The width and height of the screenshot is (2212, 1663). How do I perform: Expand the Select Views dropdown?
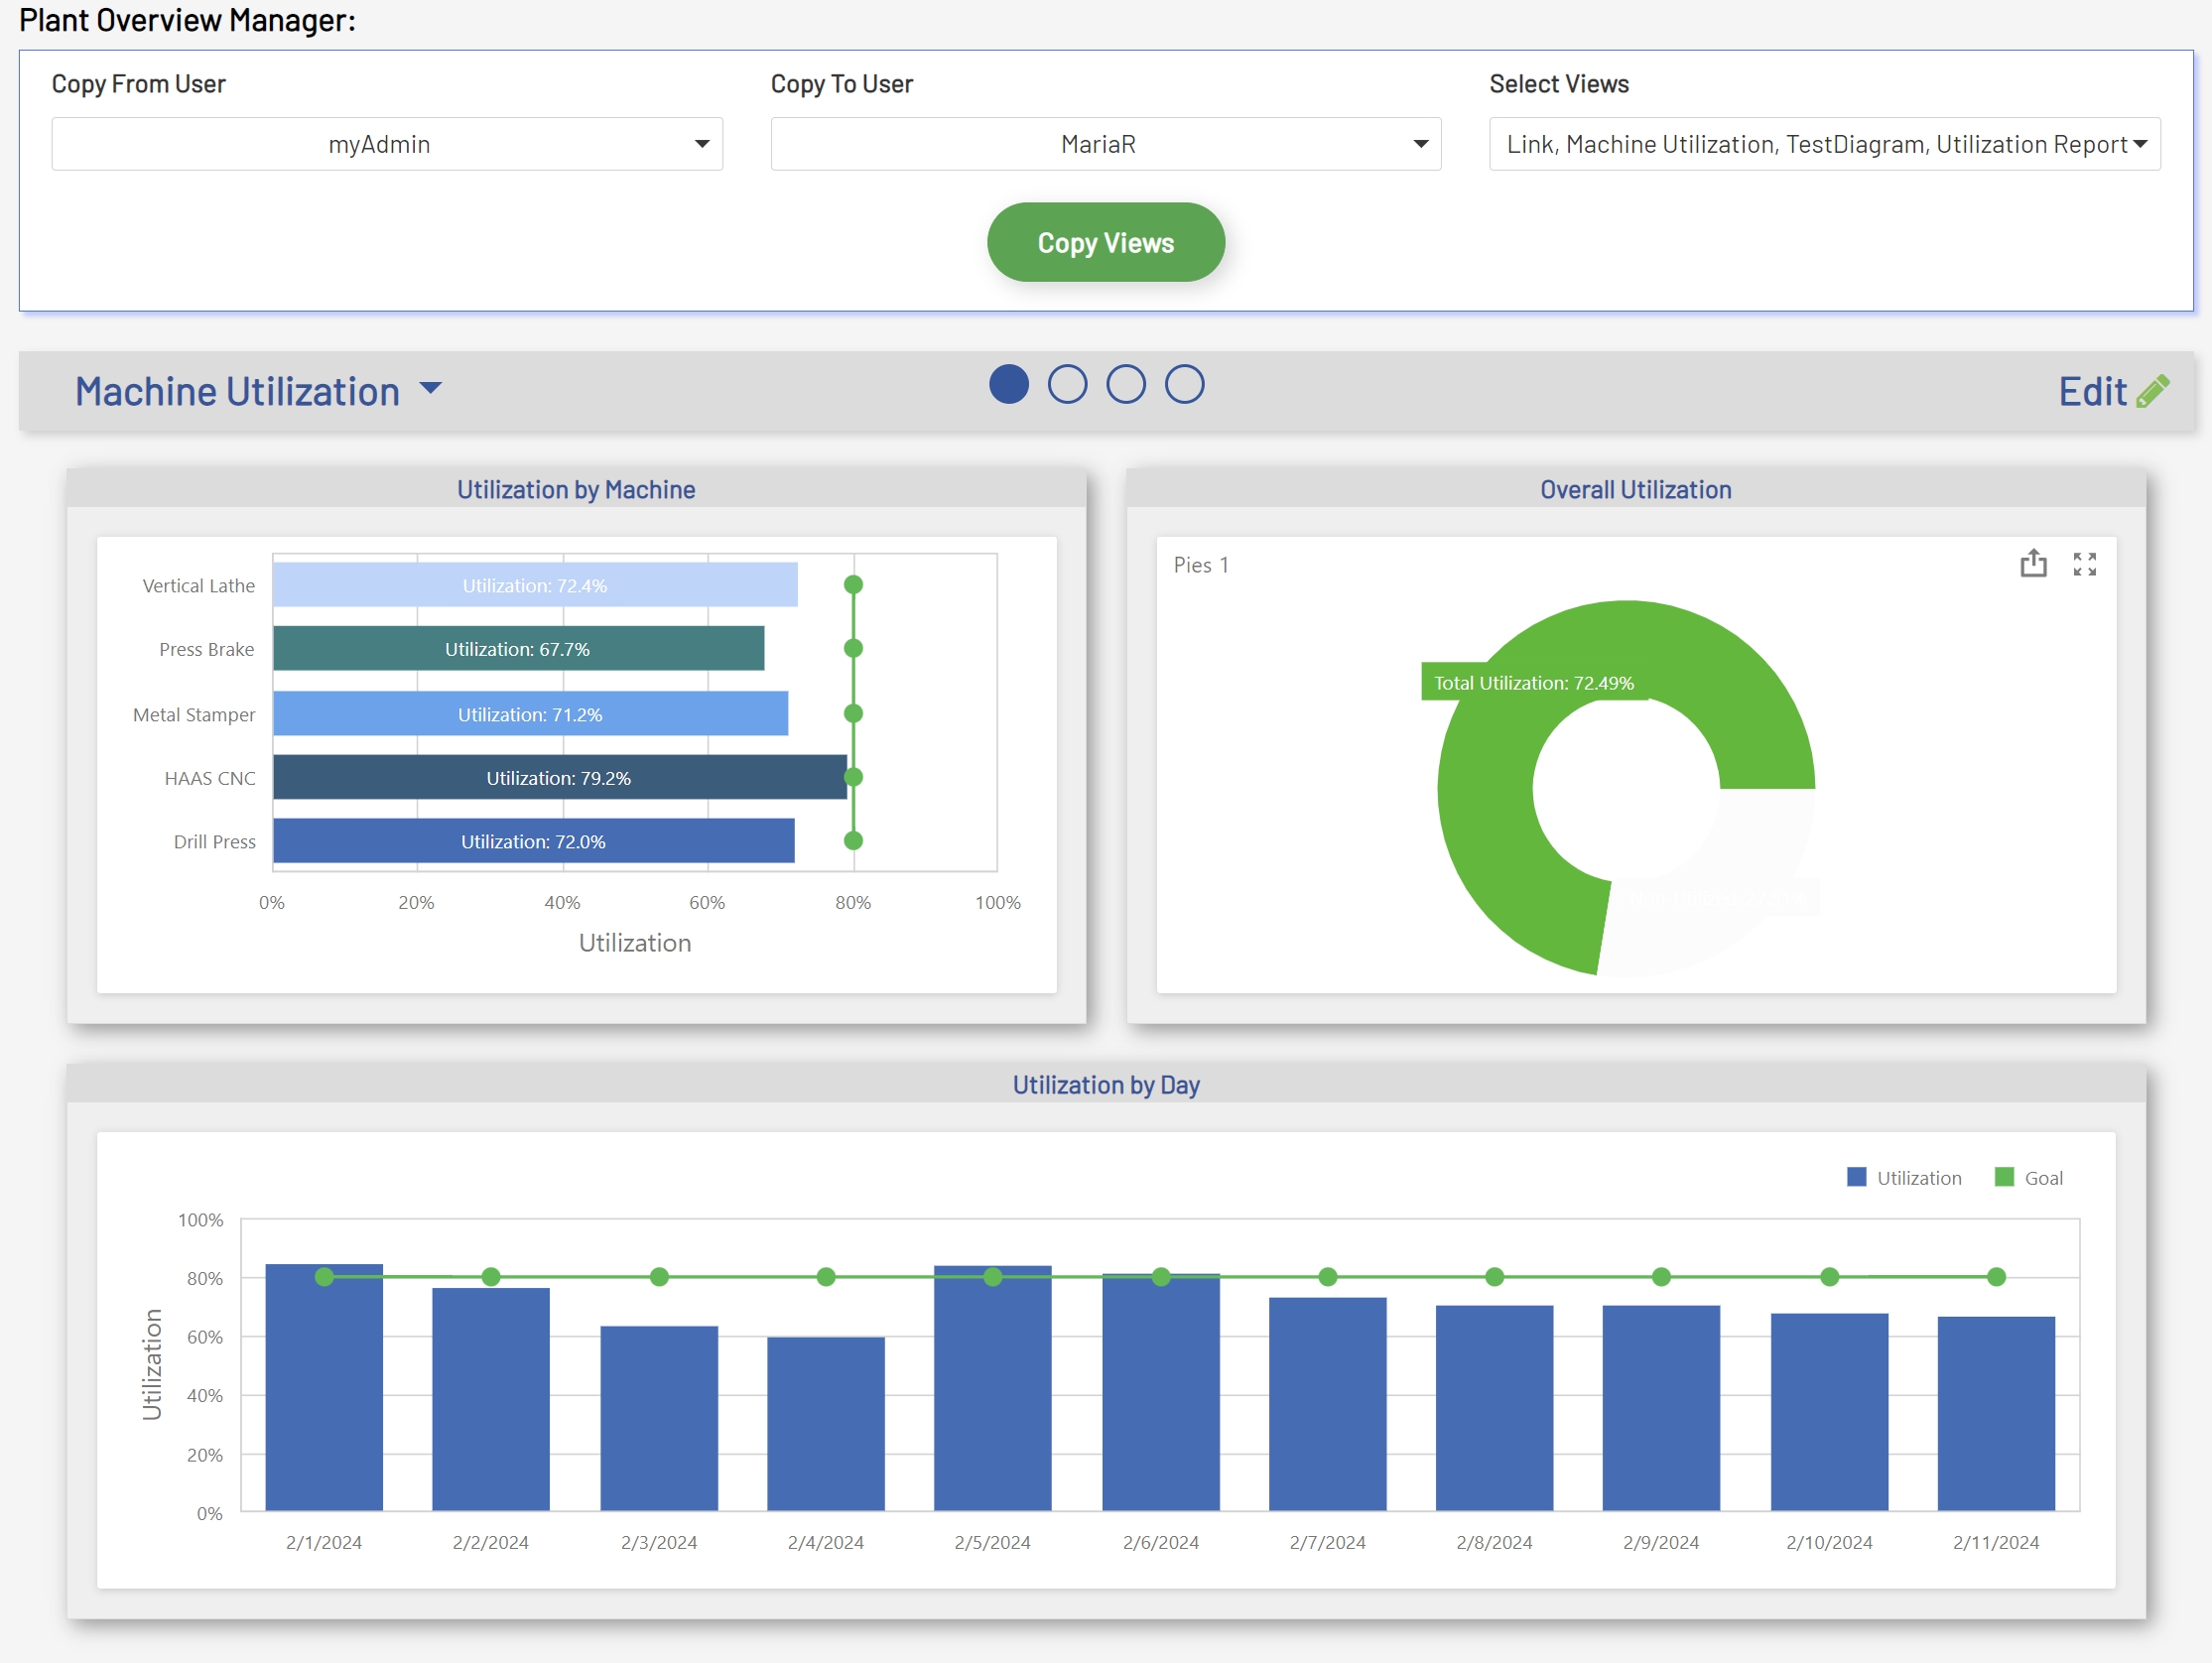tap(1824, 144)
